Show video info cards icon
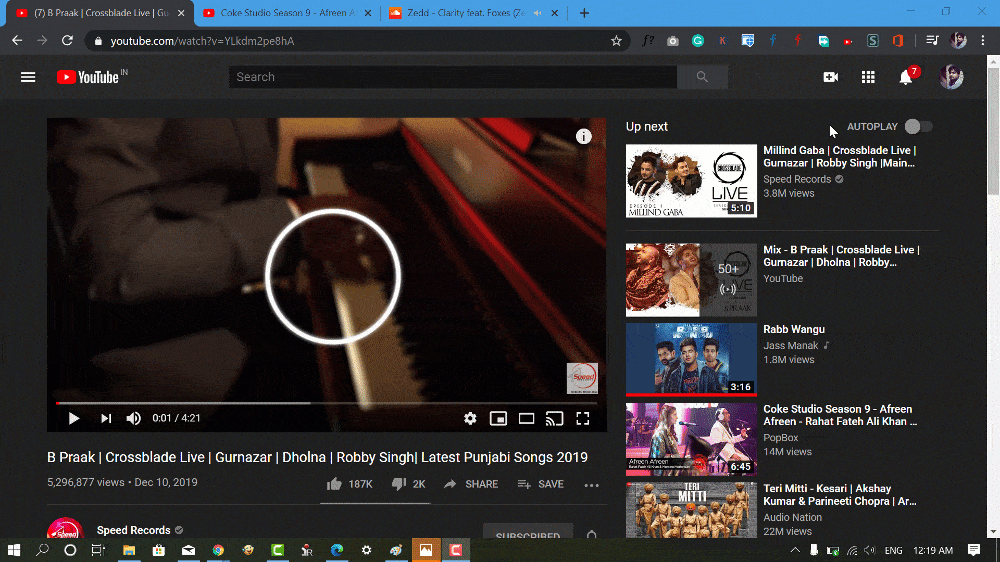Image resolution: width=1000 pixels, height=562 pixels. [x=584, y=137]
